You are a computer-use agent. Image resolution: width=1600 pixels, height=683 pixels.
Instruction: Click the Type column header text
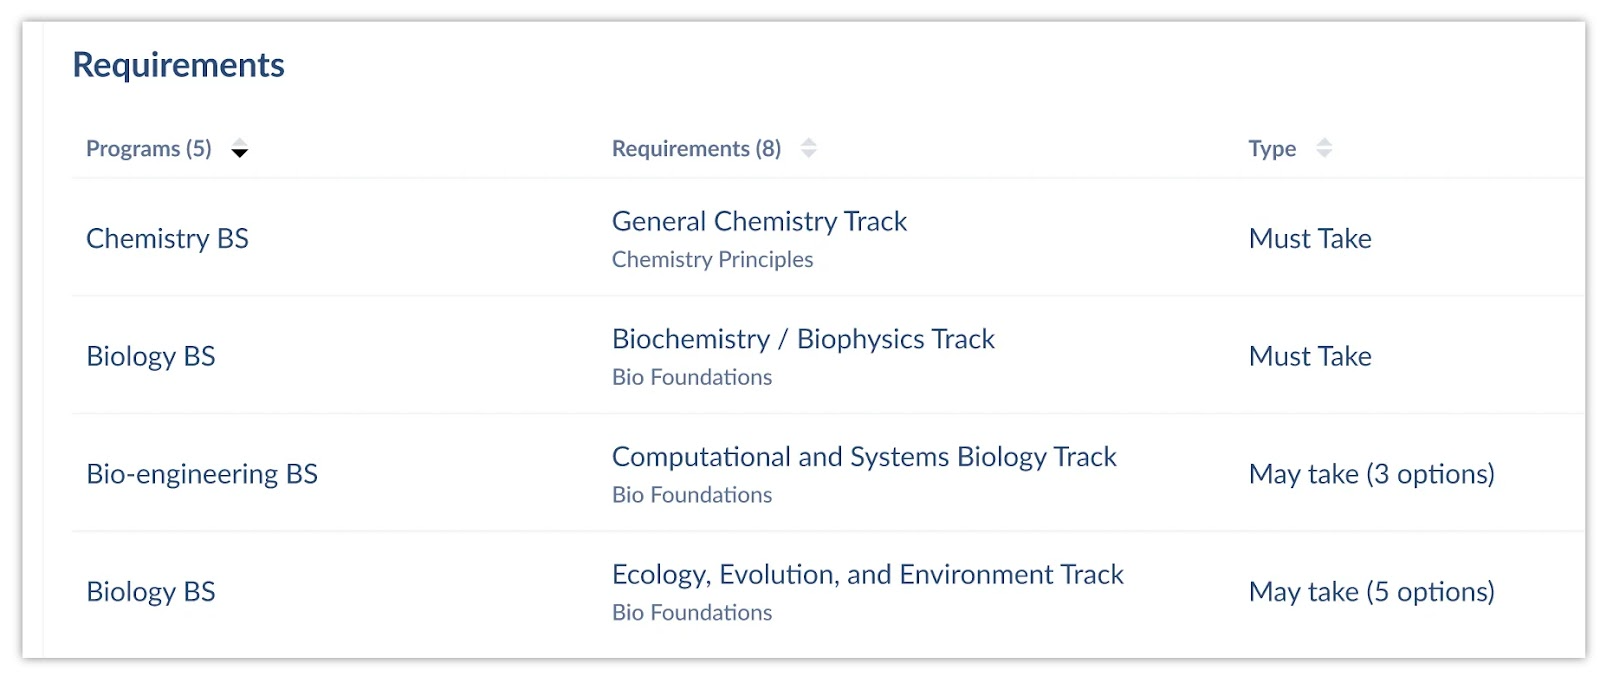pyautogui.click(x=1271, y=149)
